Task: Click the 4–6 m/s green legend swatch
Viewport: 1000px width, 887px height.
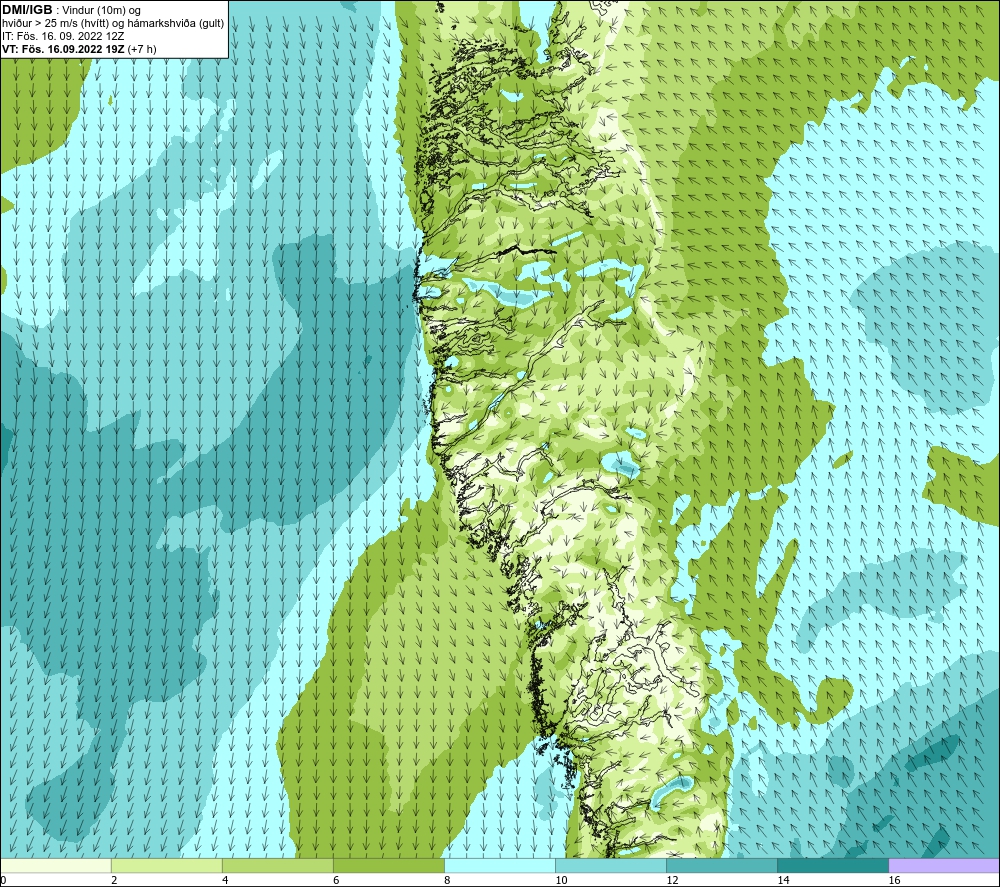Action: (278, 865)
